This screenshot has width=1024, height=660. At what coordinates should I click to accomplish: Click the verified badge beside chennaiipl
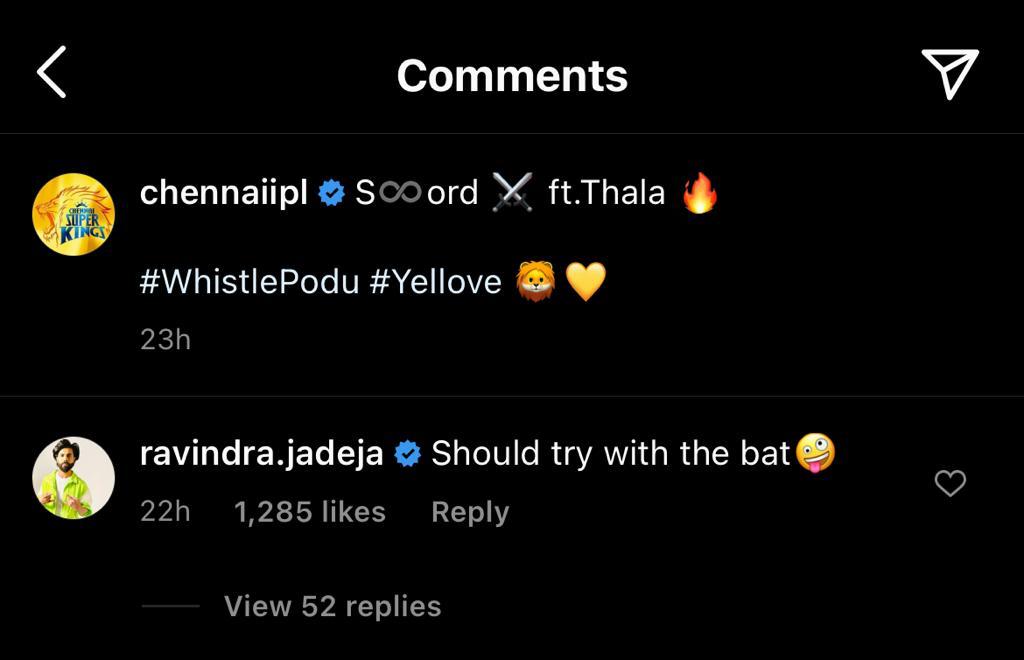click(x=331, y=193)
